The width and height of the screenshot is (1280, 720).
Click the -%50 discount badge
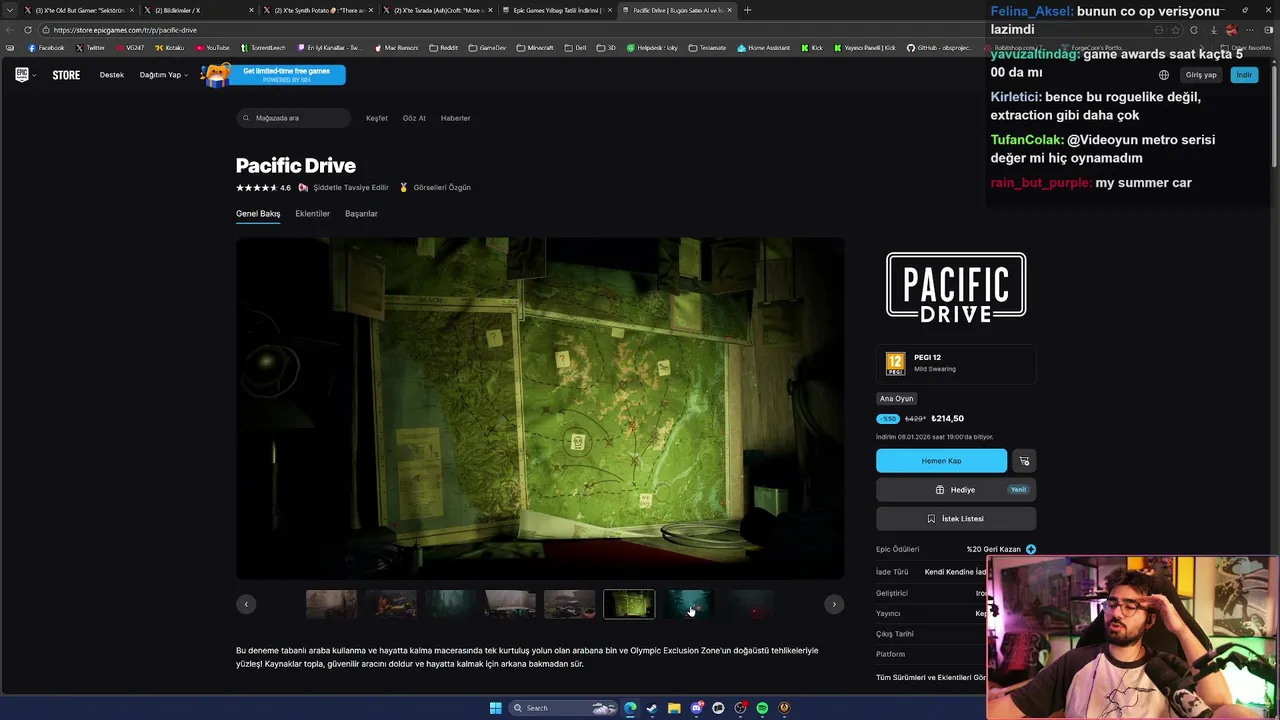(888, 419)
